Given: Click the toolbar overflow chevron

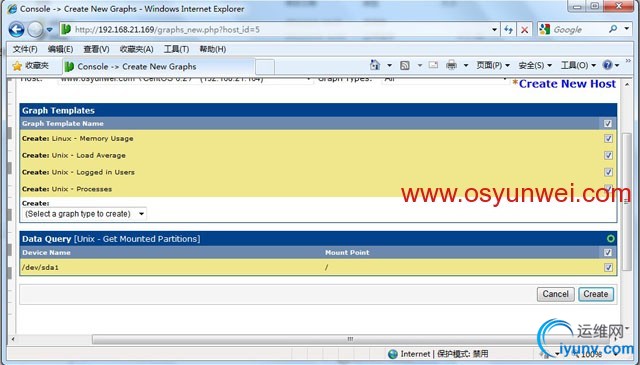Looking at the screenshot, I should coord(628,60).
